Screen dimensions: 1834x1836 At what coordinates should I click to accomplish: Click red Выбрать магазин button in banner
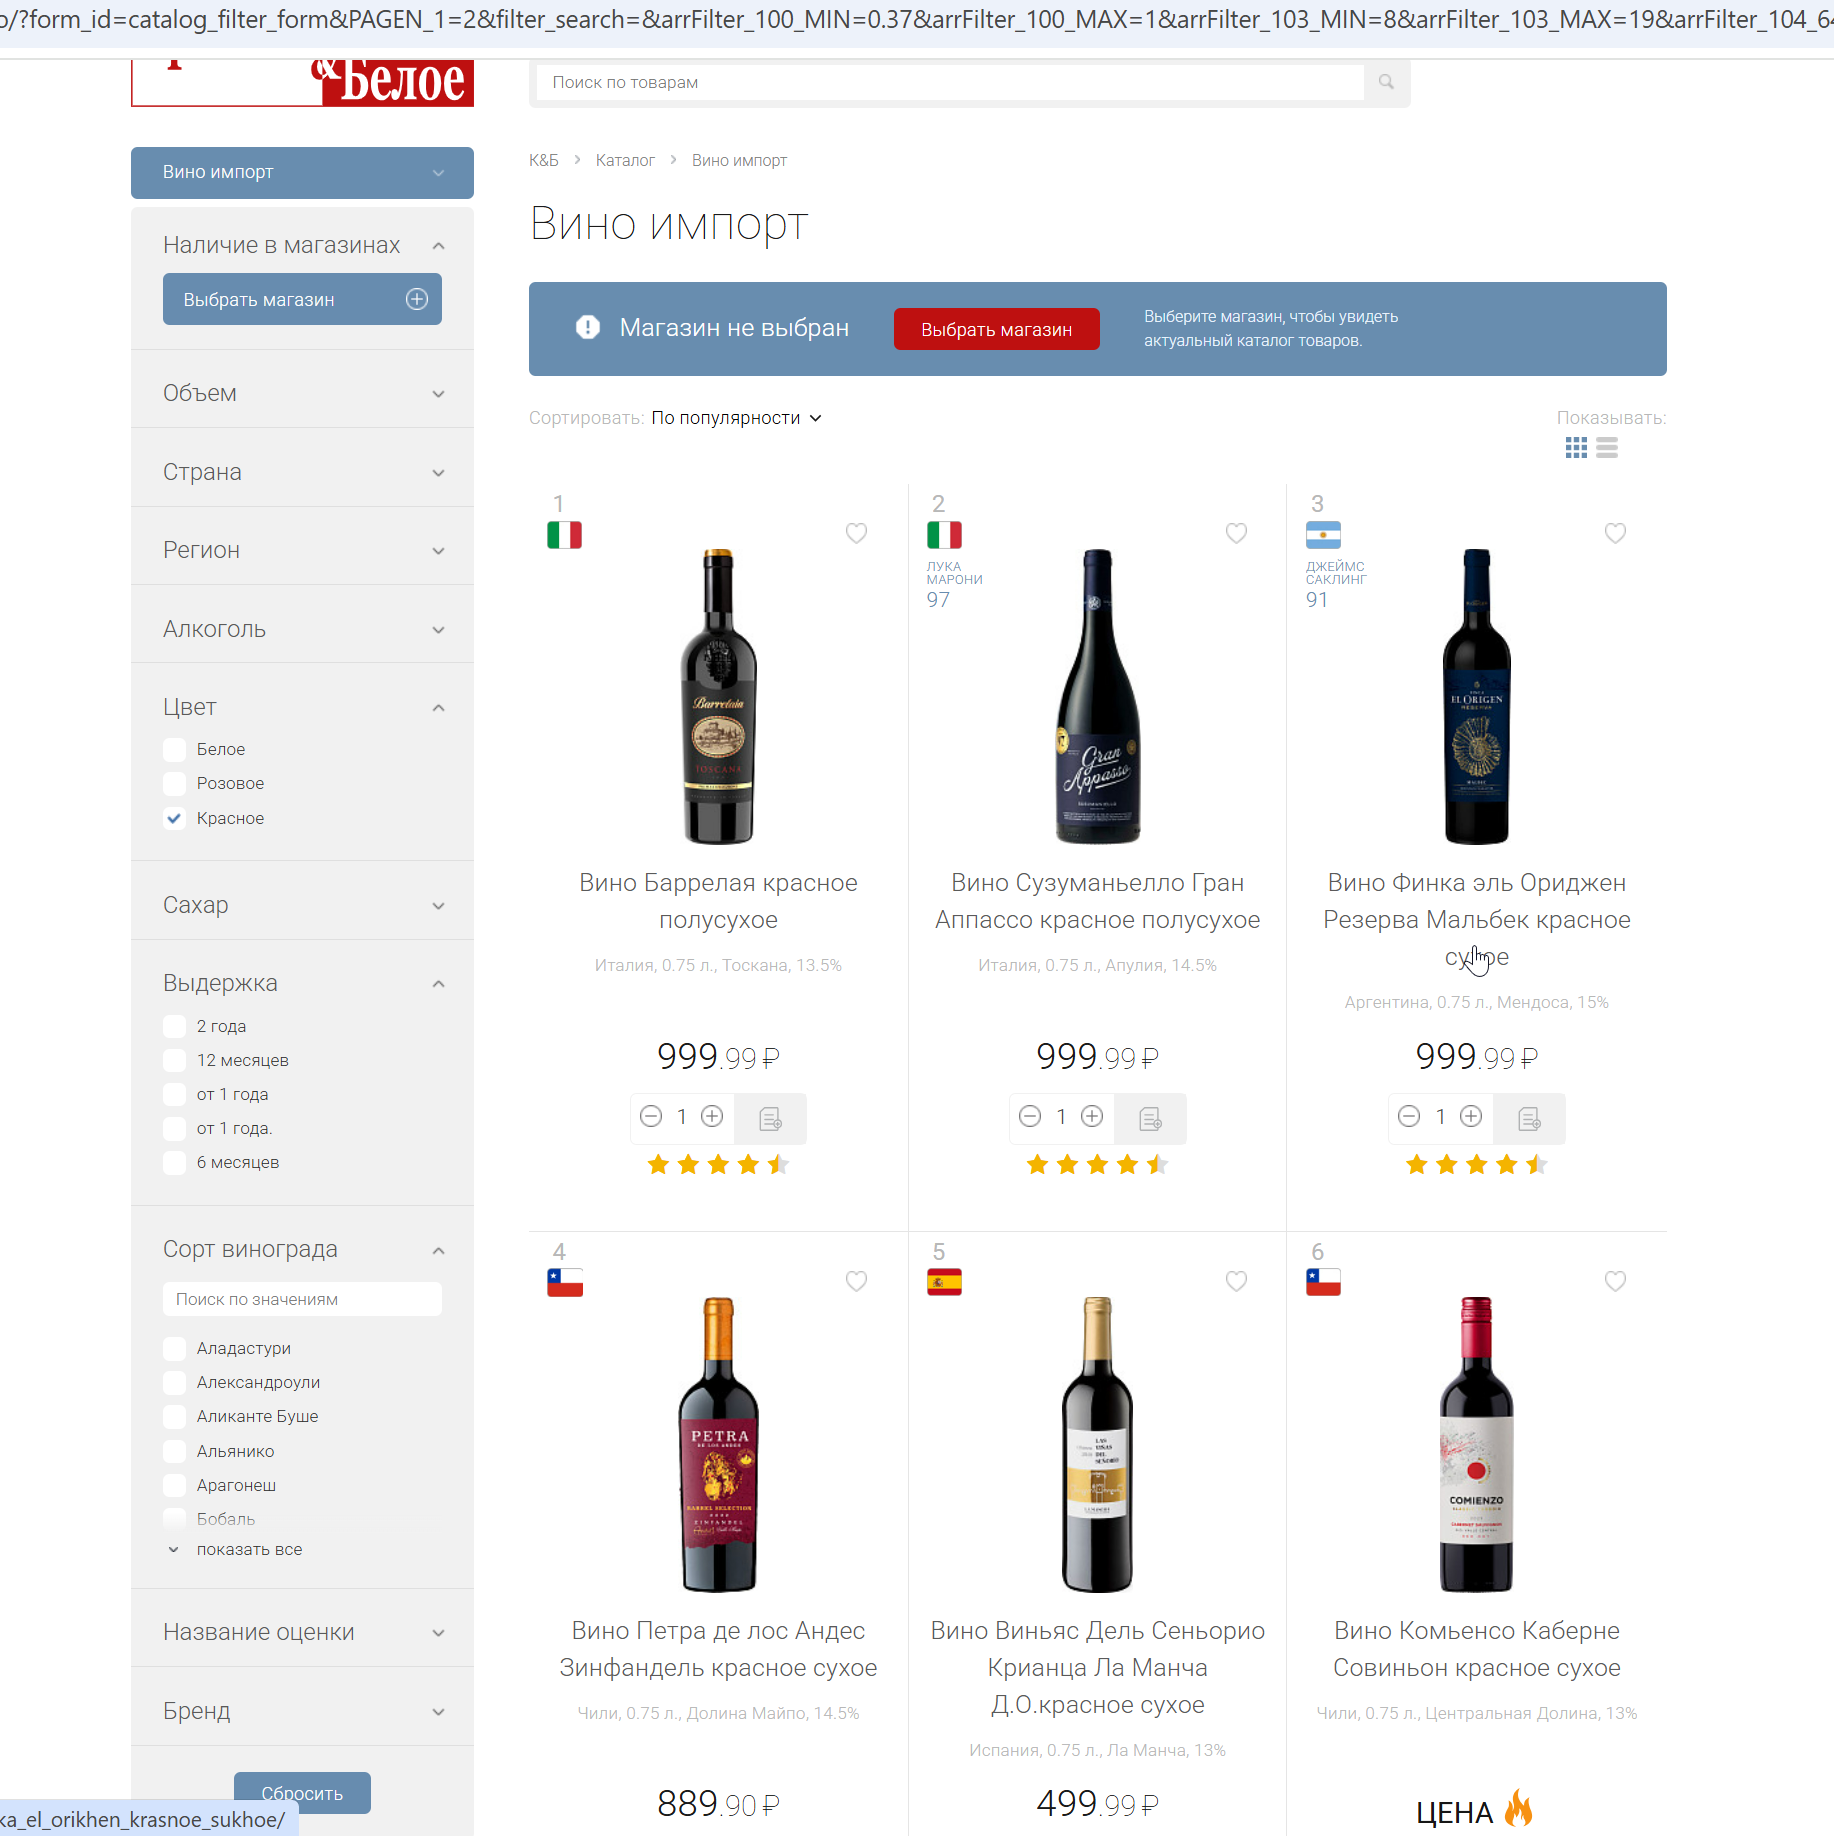[x=996, y=329]
